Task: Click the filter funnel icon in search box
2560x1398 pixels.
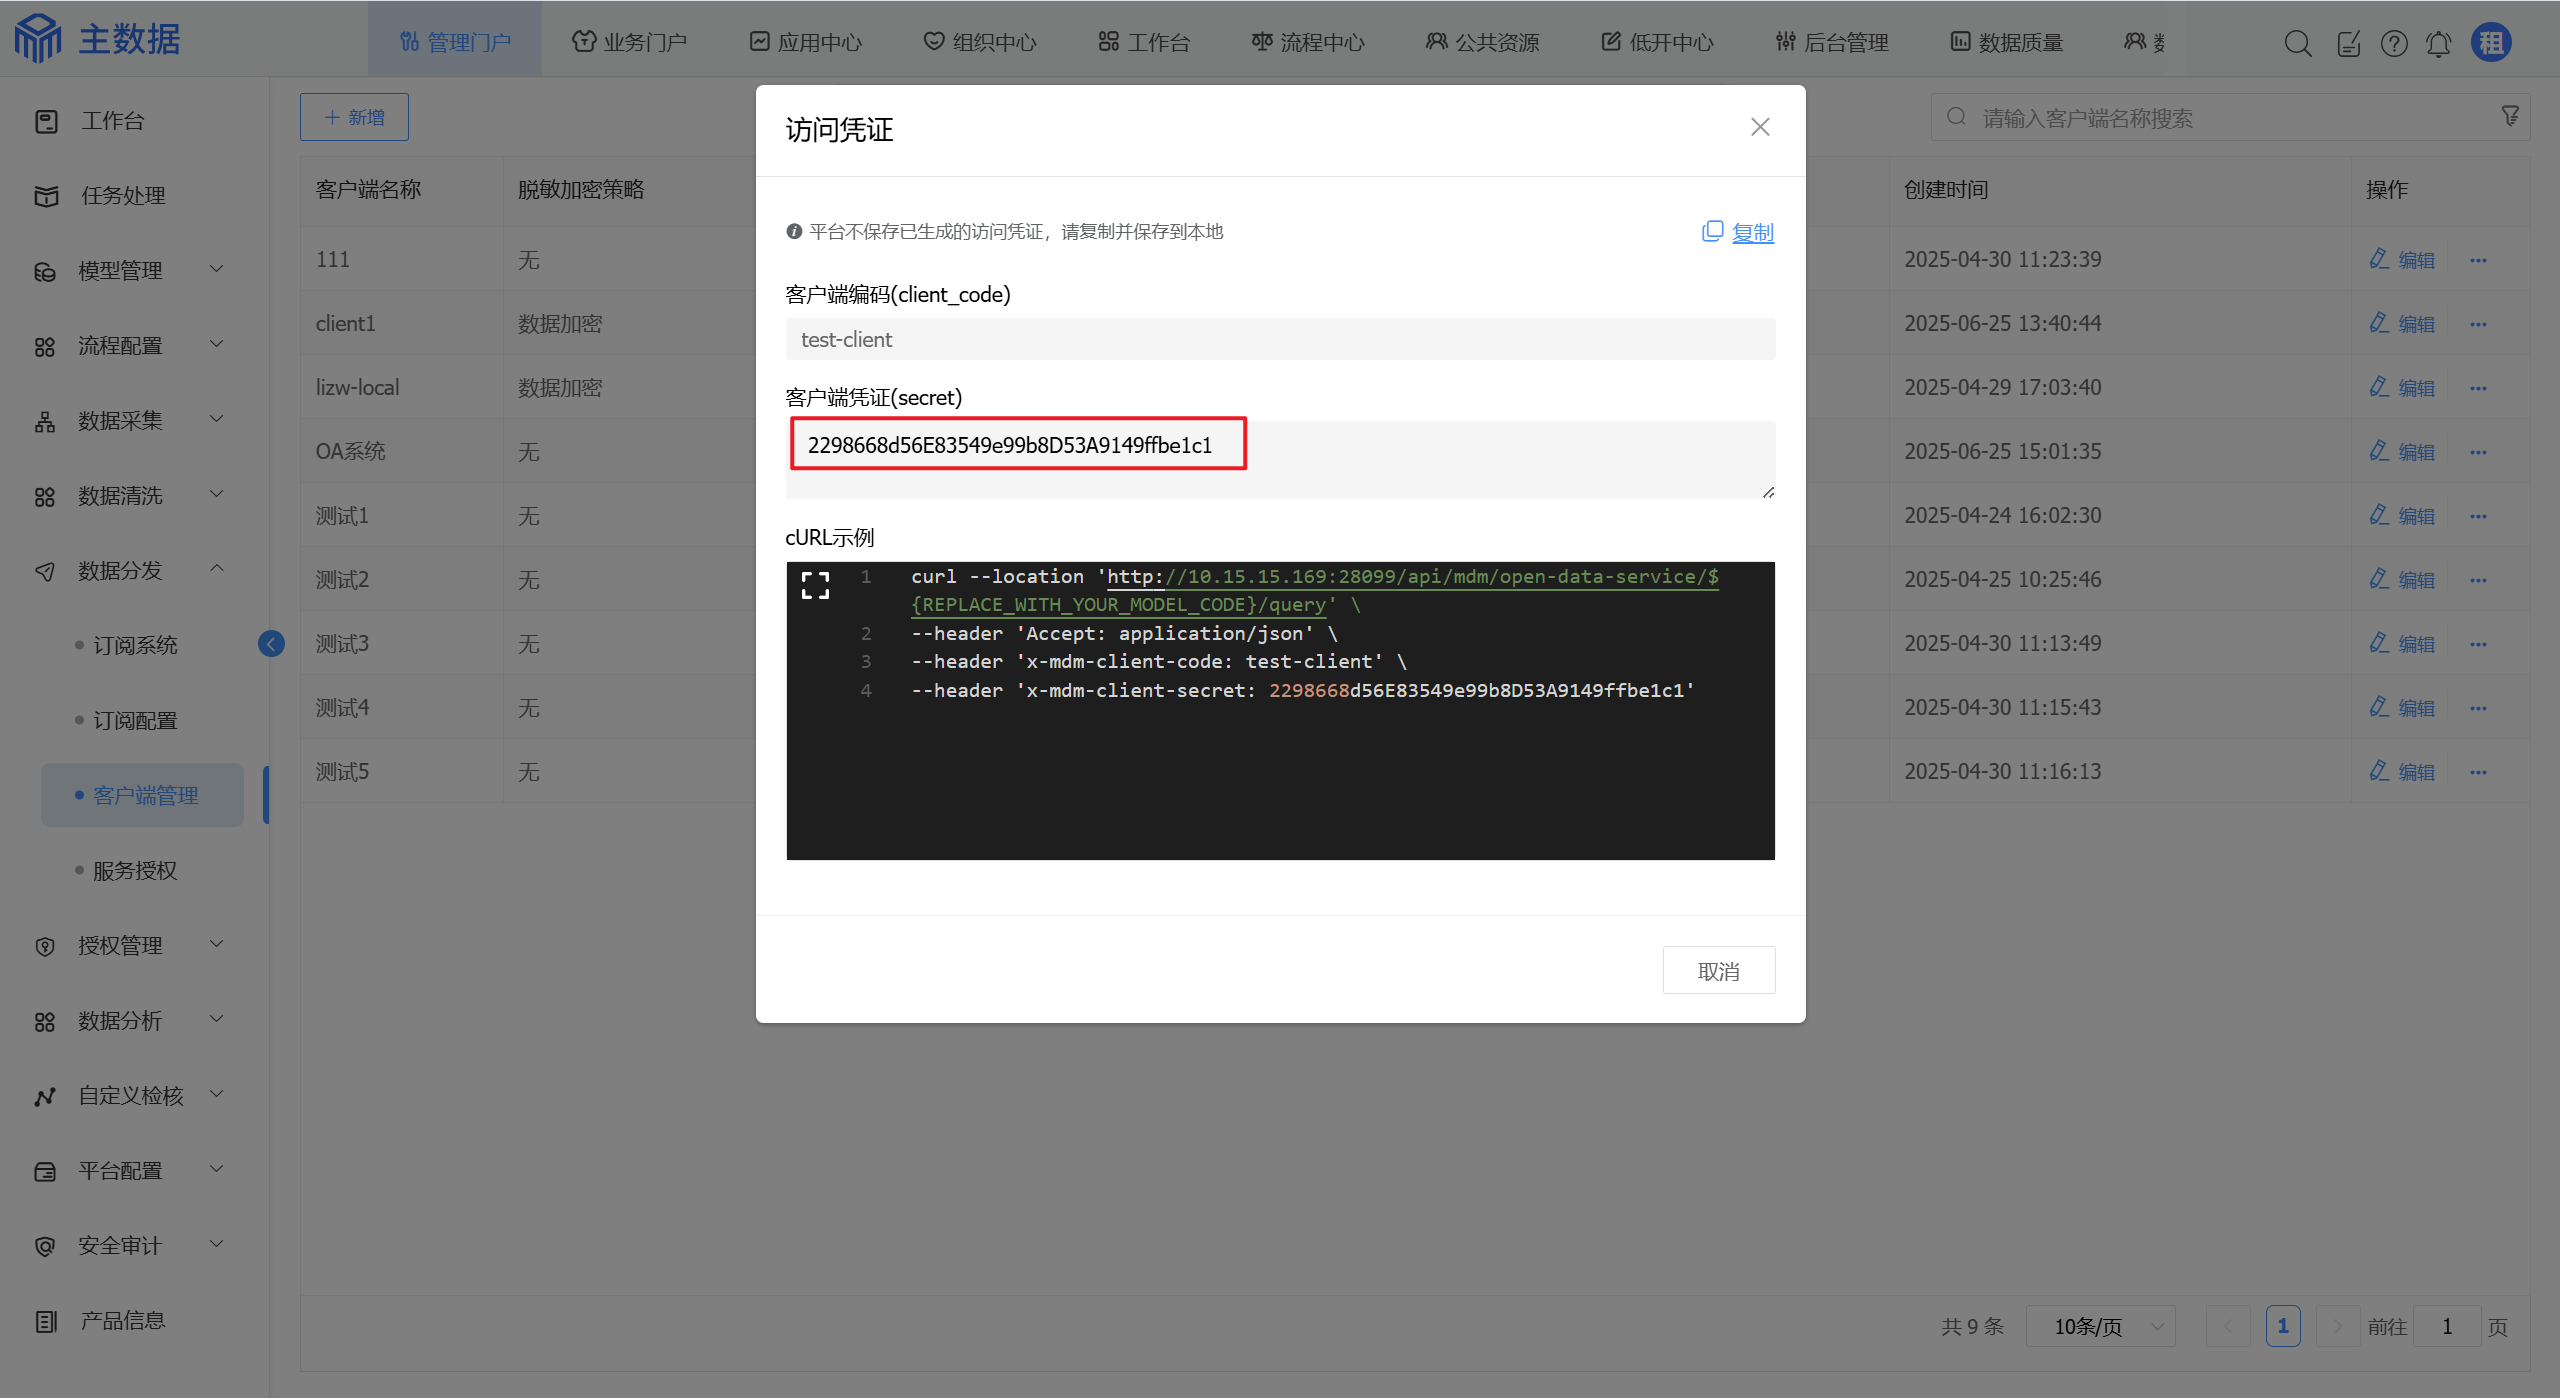Action: [x=2510, y=116]
